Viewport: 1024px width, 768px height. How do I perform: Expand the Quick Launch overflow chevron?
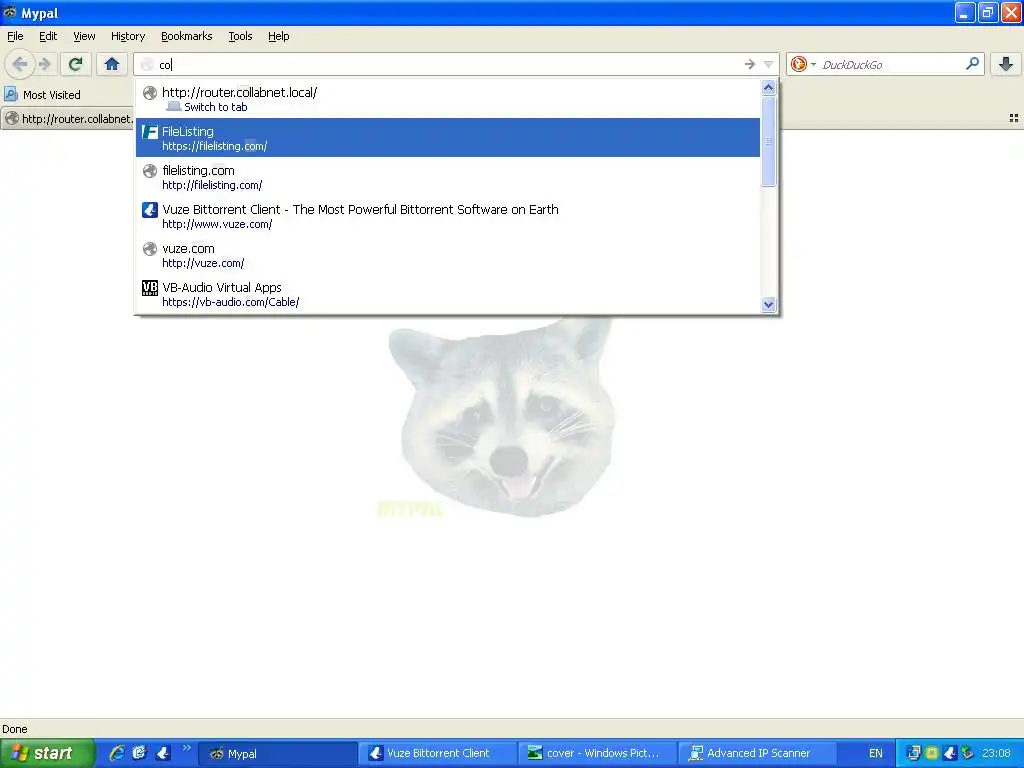point(187,748)
